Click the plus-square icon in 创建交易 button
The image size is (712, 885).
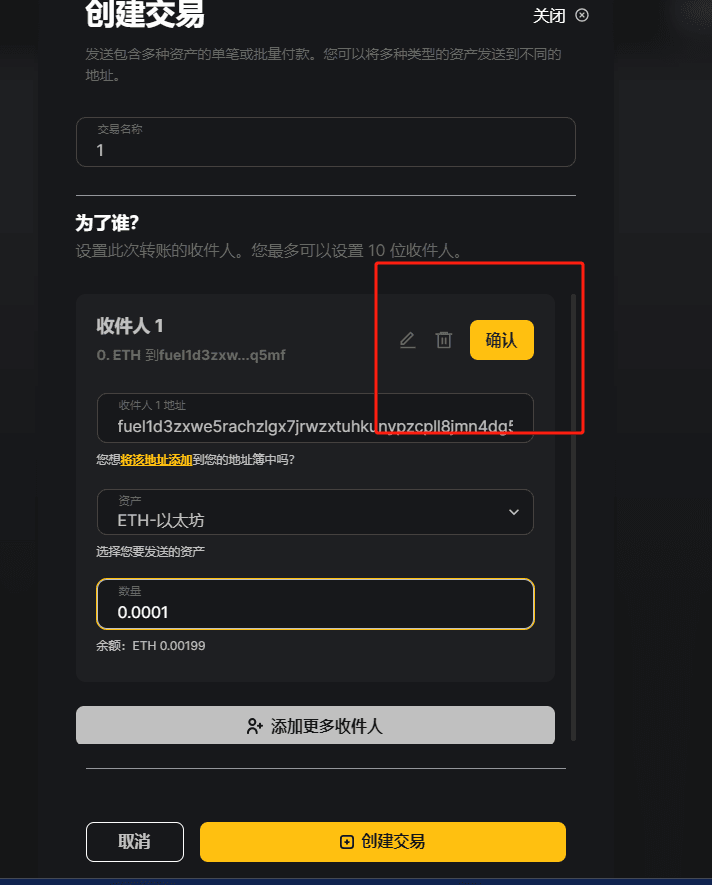tap(347, 842)
